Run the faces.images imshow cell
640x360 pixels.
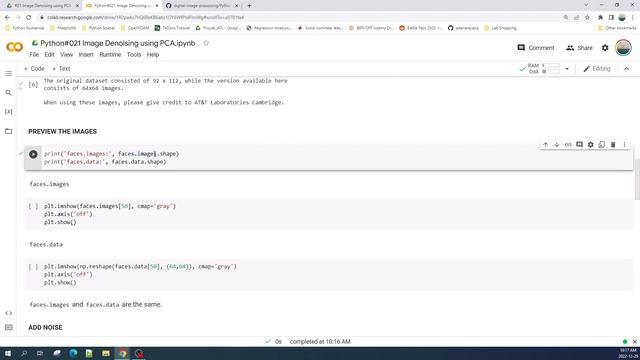coord(33,206)
